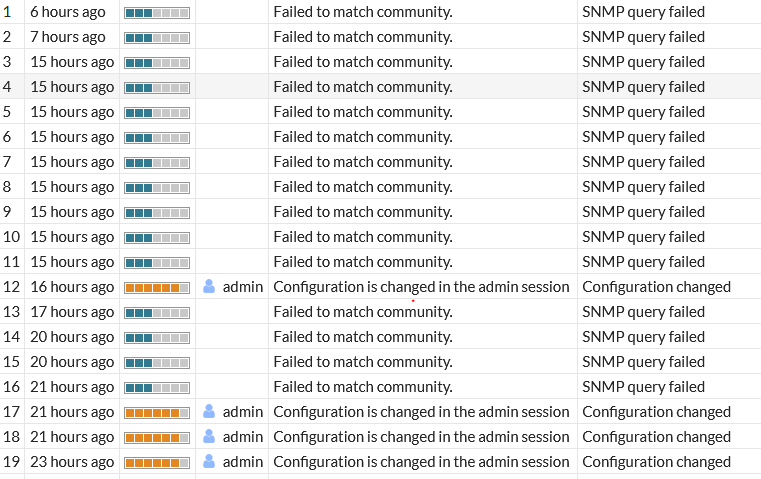The image size is (761, 479).
Task: Open the 'Configuration changed' action in row 12
Action: pyautogui.click(x=656, y=286)
